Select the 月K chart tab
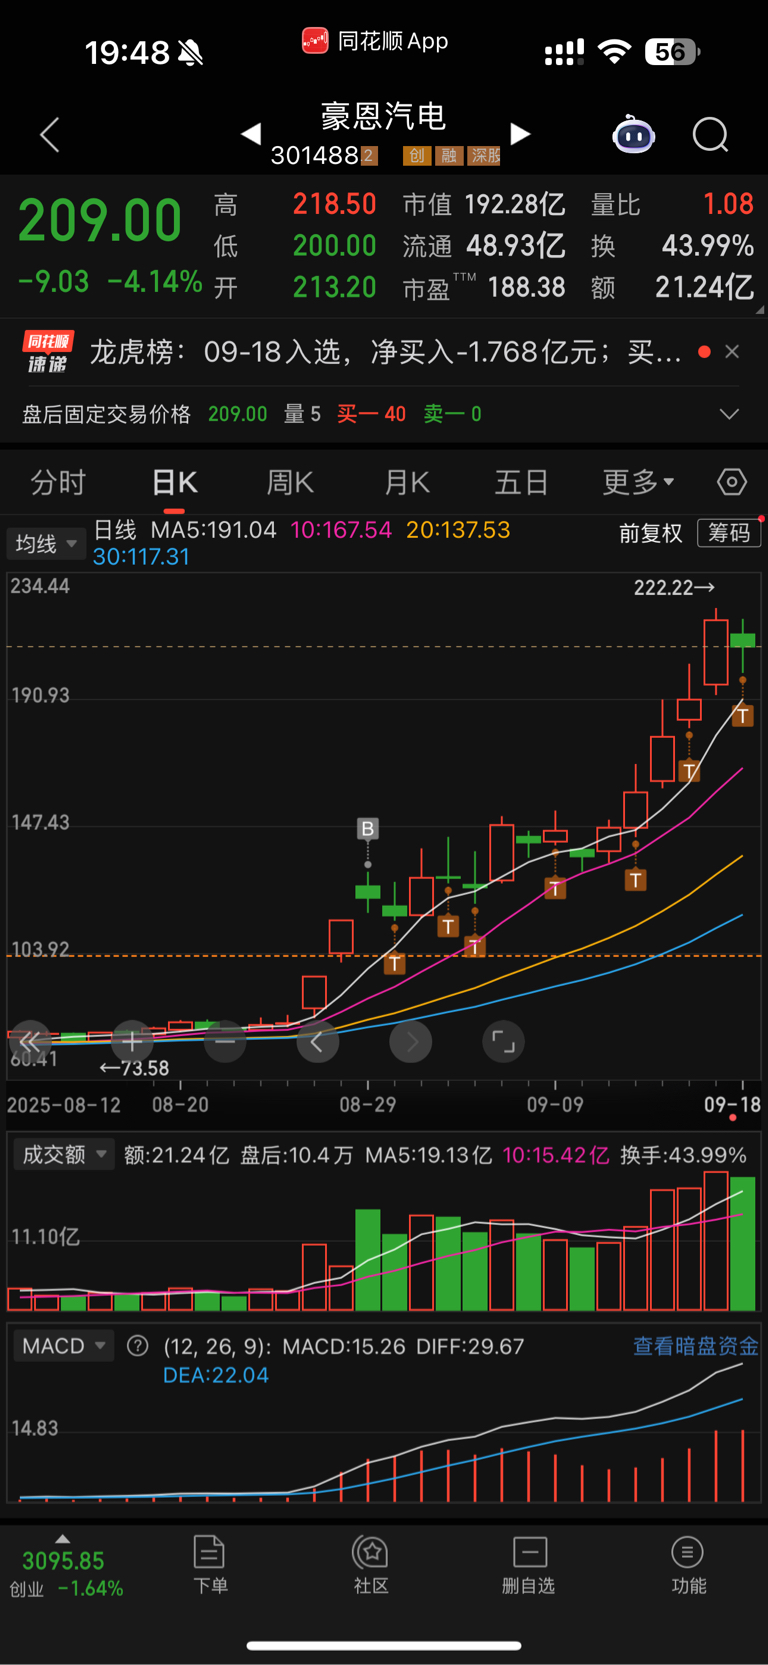Screen dimensions: 768x1665 point(407,483)
